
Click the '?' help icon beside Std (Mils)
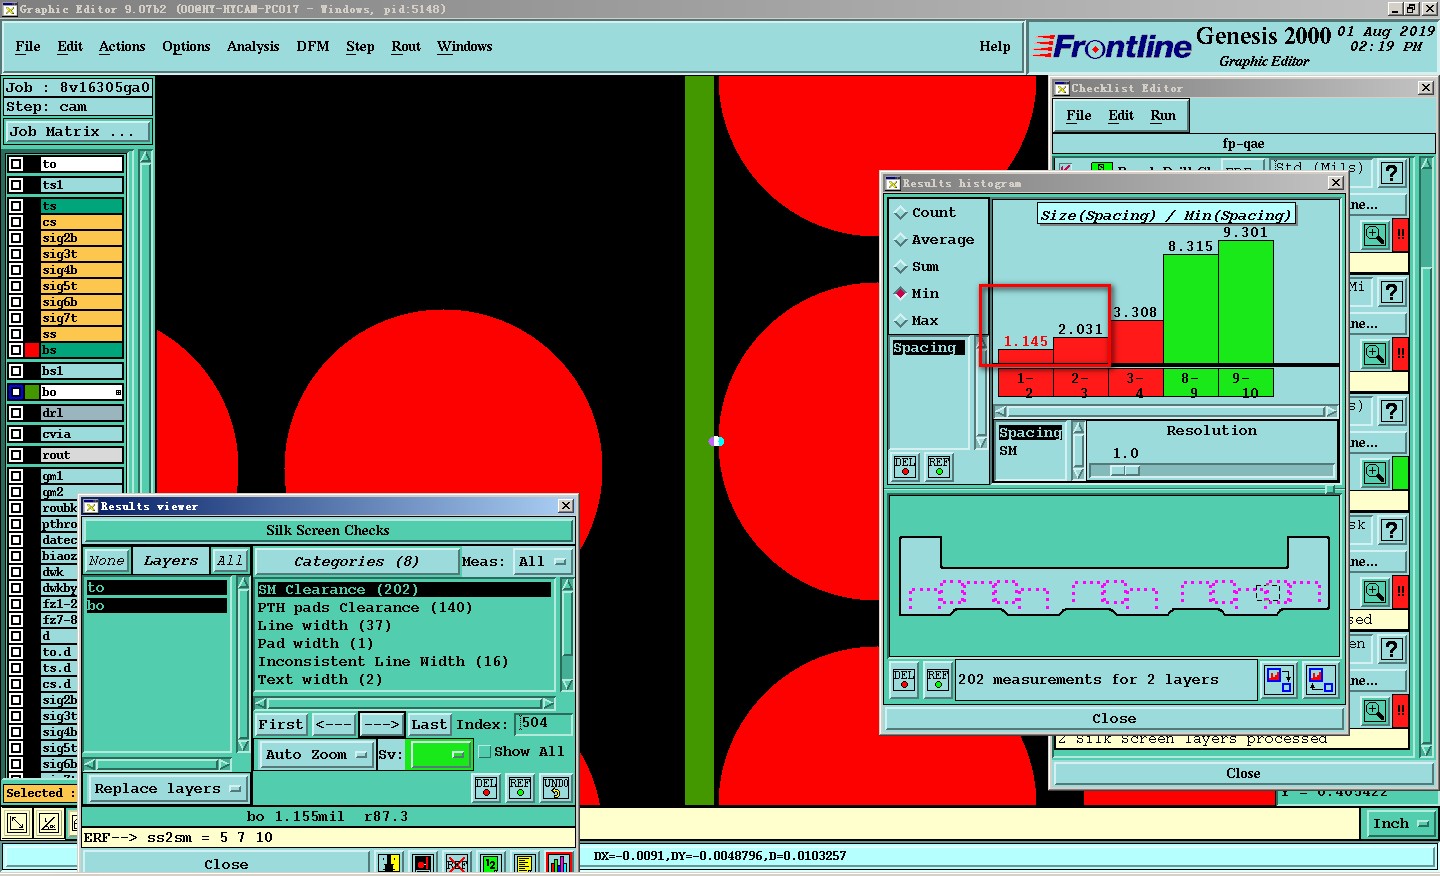pos(1391,173)
